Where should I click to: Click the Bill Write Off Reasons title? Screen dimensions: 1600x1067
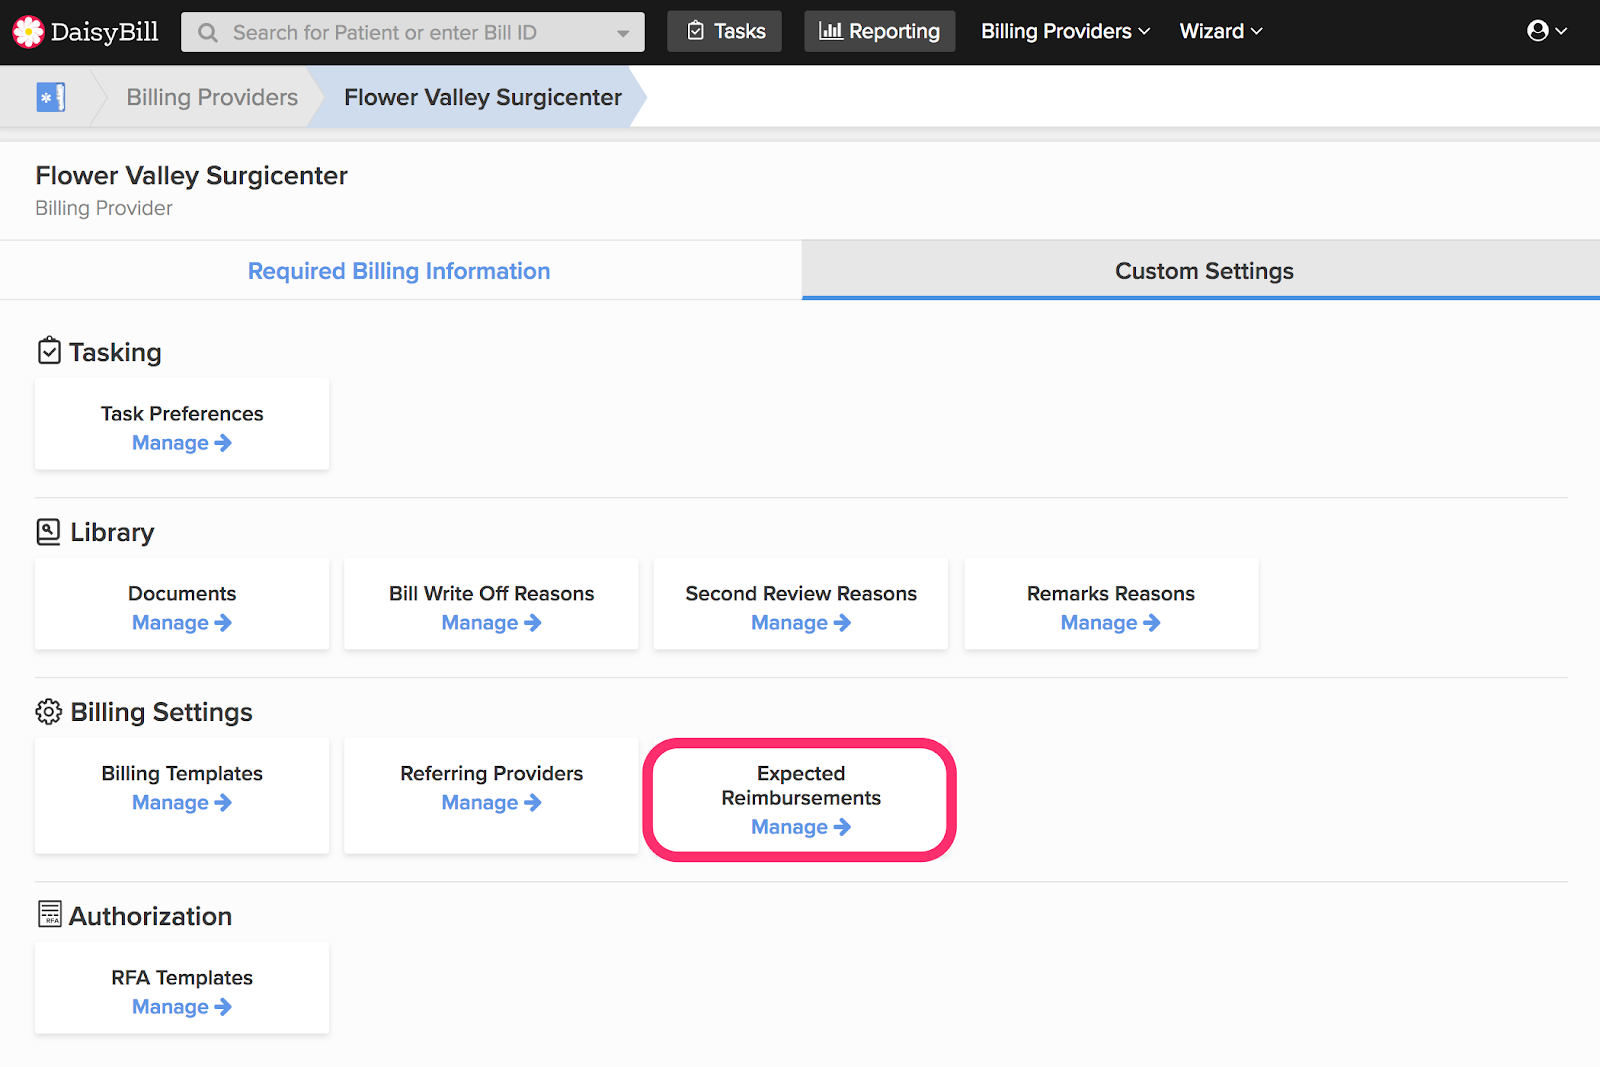[x=491, y=594]
